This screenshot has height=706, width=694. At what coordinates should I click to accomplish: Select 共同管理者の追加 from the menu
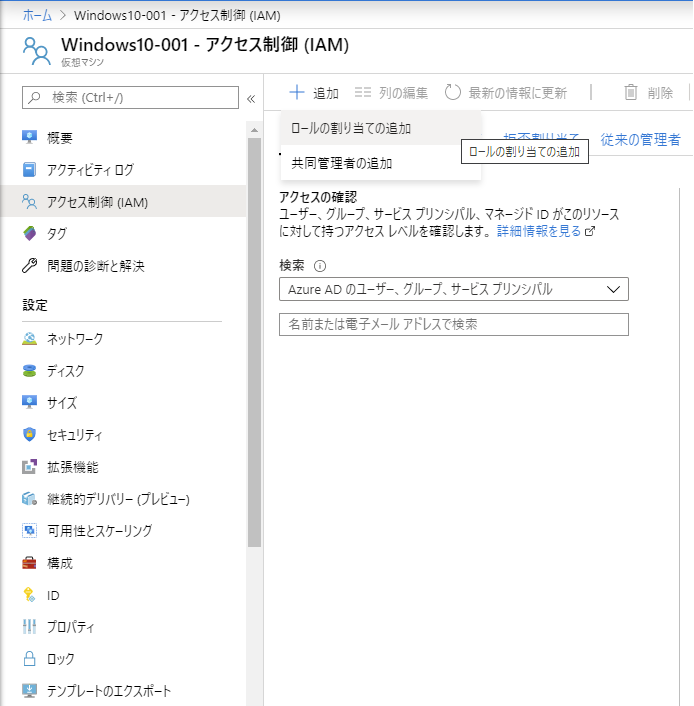tap(381, 163)
